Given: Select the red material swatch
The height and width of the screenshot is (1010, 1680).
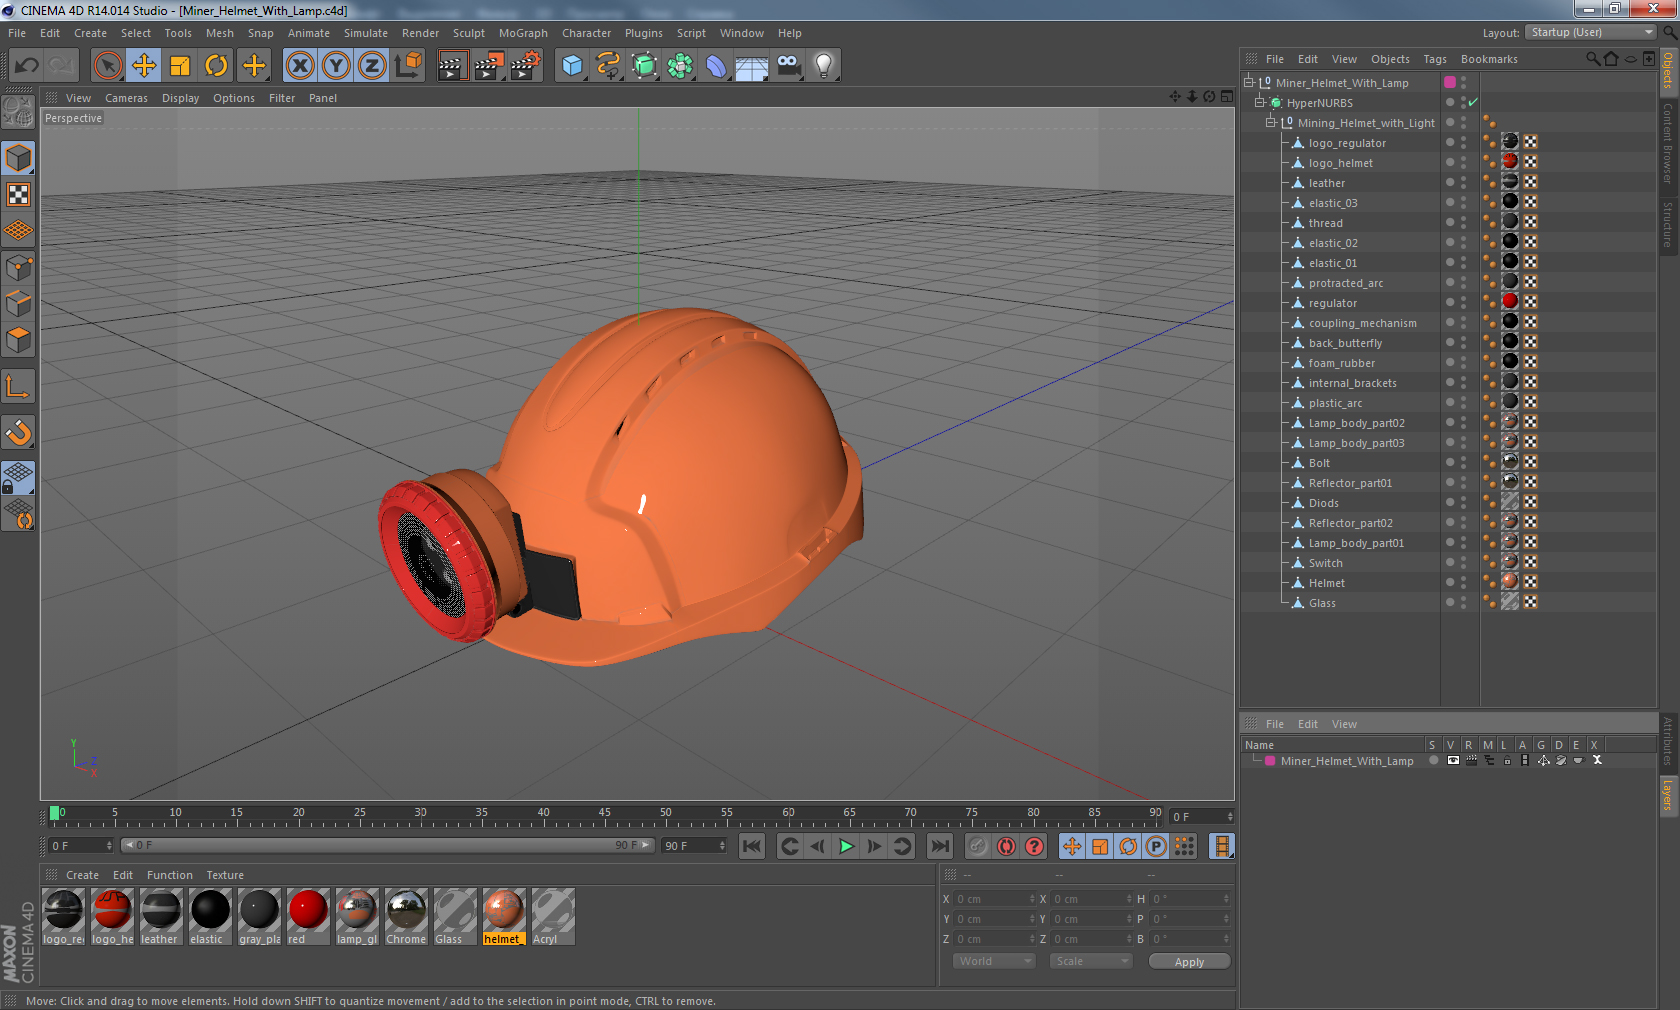Looking at the screenshot, I should point(307,916).
